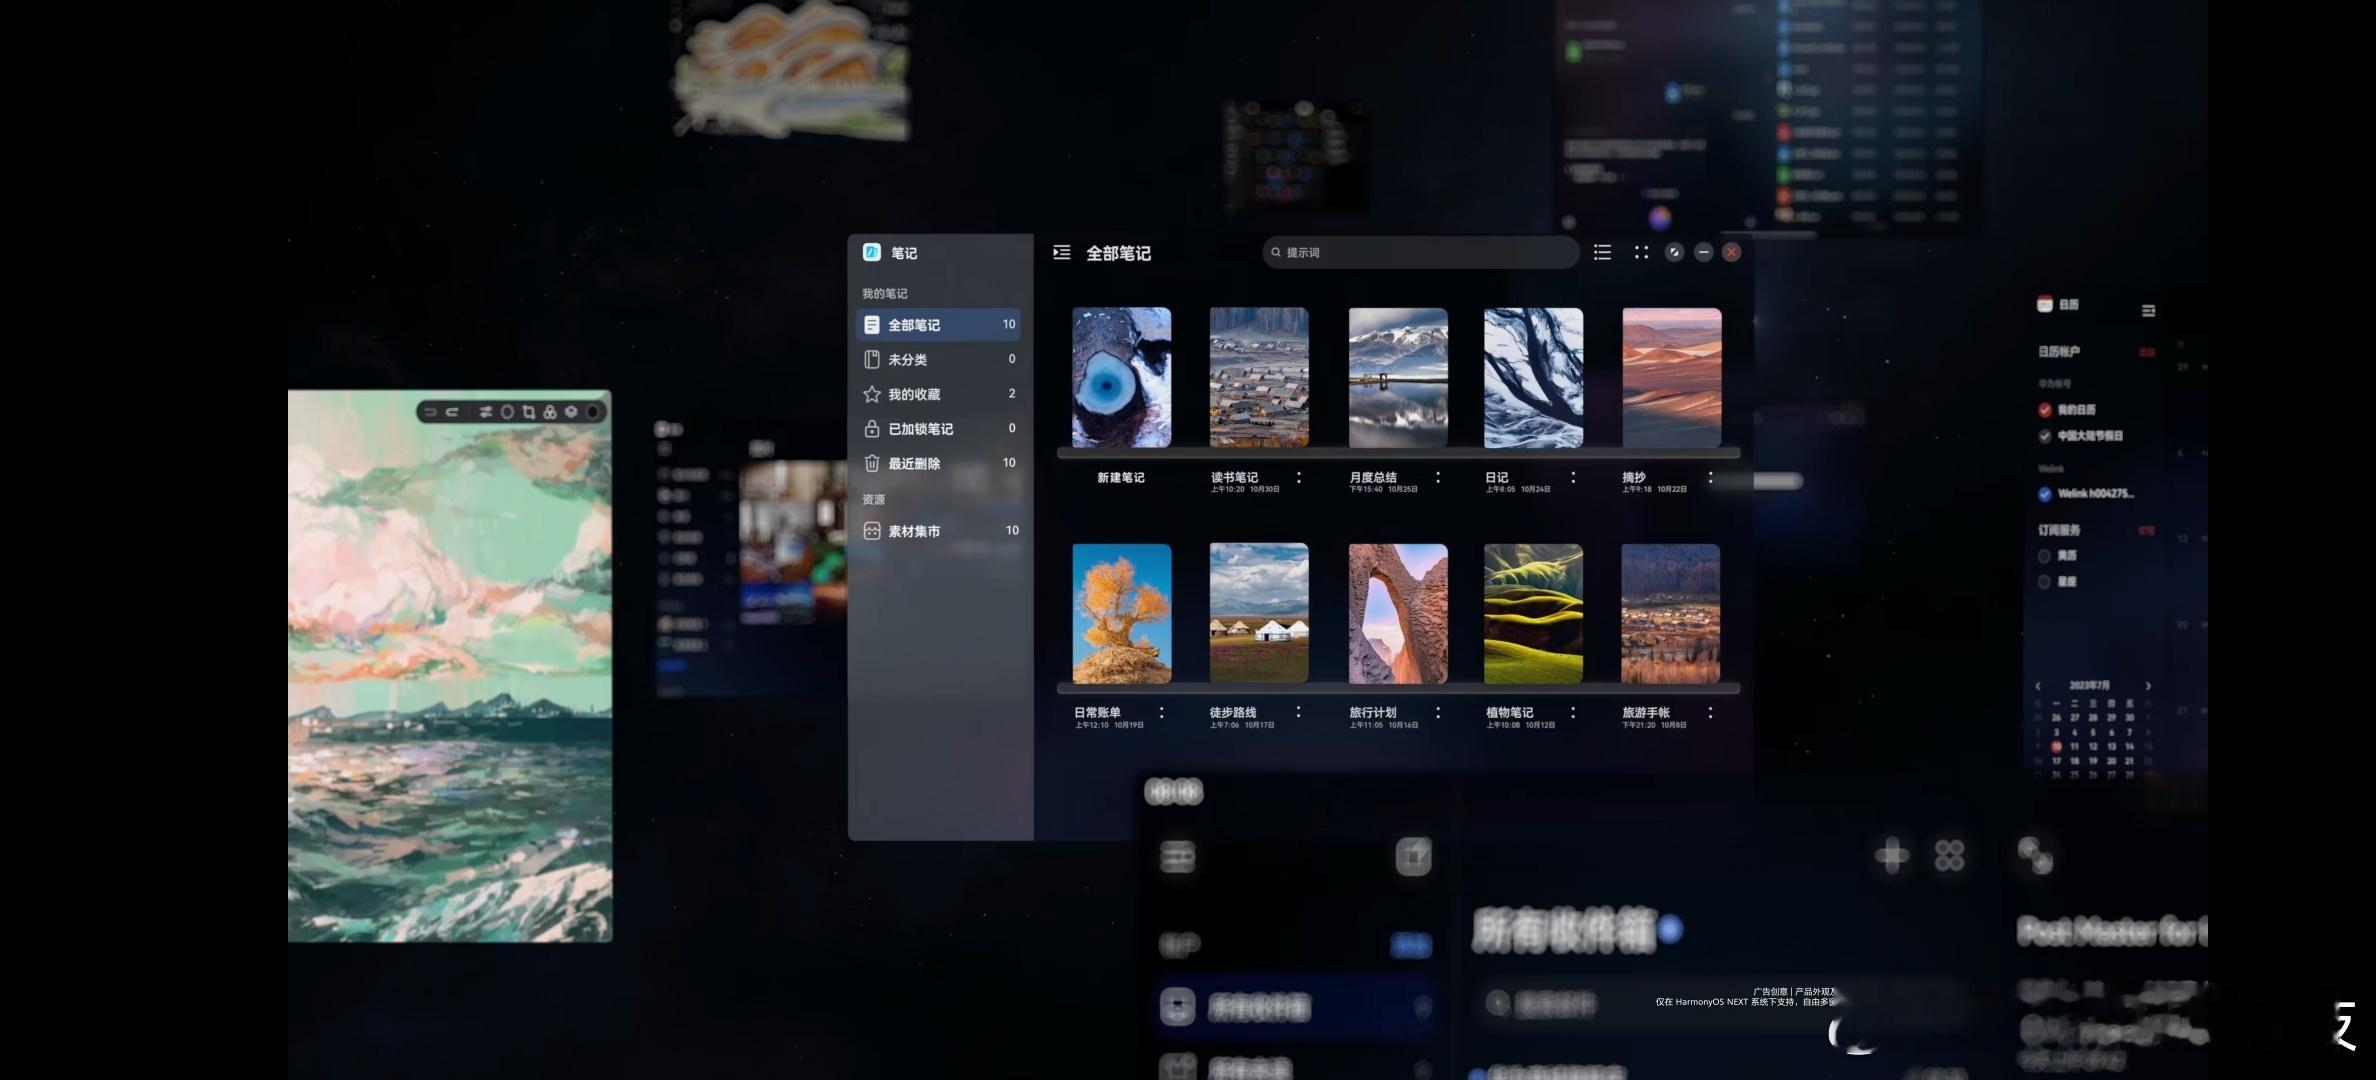Go to next month in mini calendar
Screen dimensions: 2376x1080
point(2148,686)
